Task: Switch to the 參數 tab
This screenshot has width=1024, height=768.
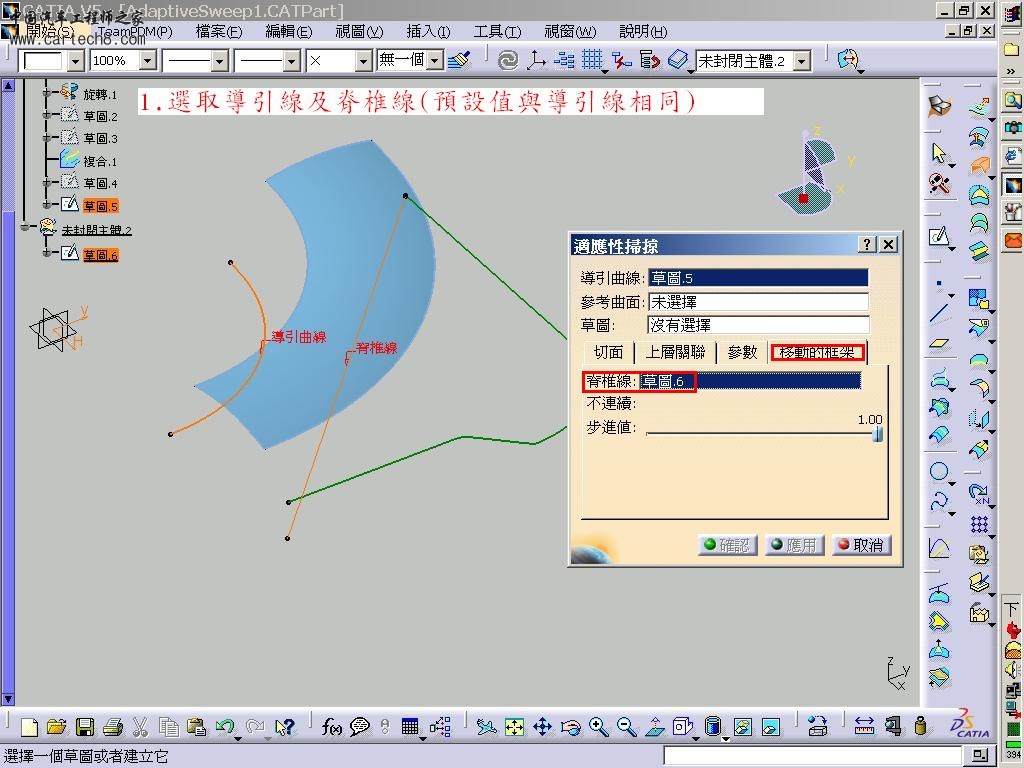Action: (x=743, y=353)
